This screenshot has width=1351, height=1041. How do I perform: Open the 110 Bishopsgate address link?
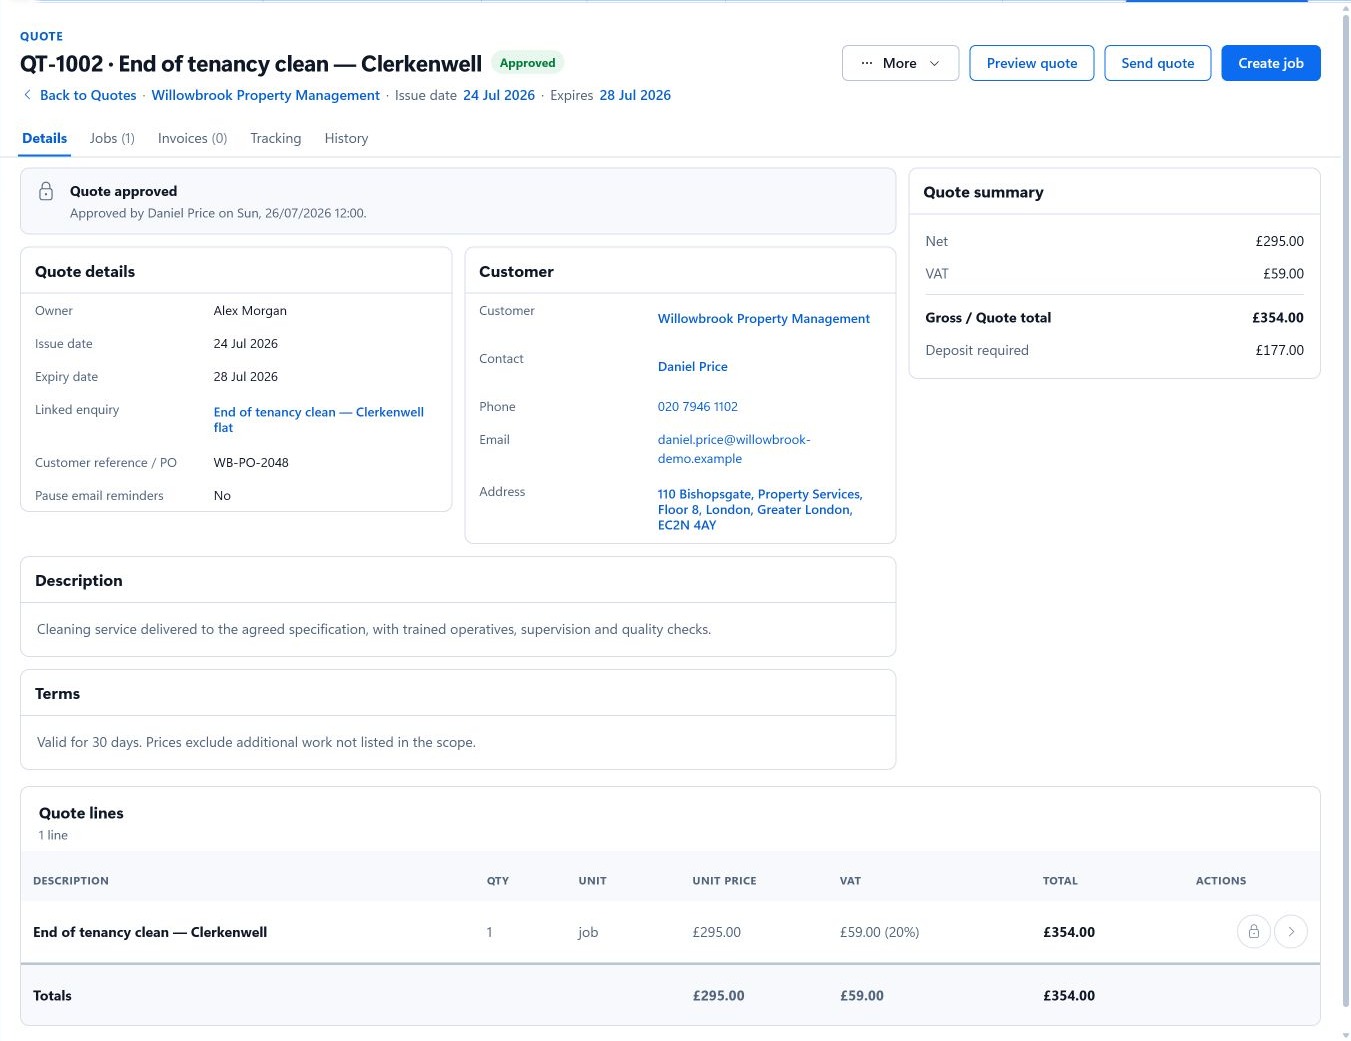pos(760,509)
